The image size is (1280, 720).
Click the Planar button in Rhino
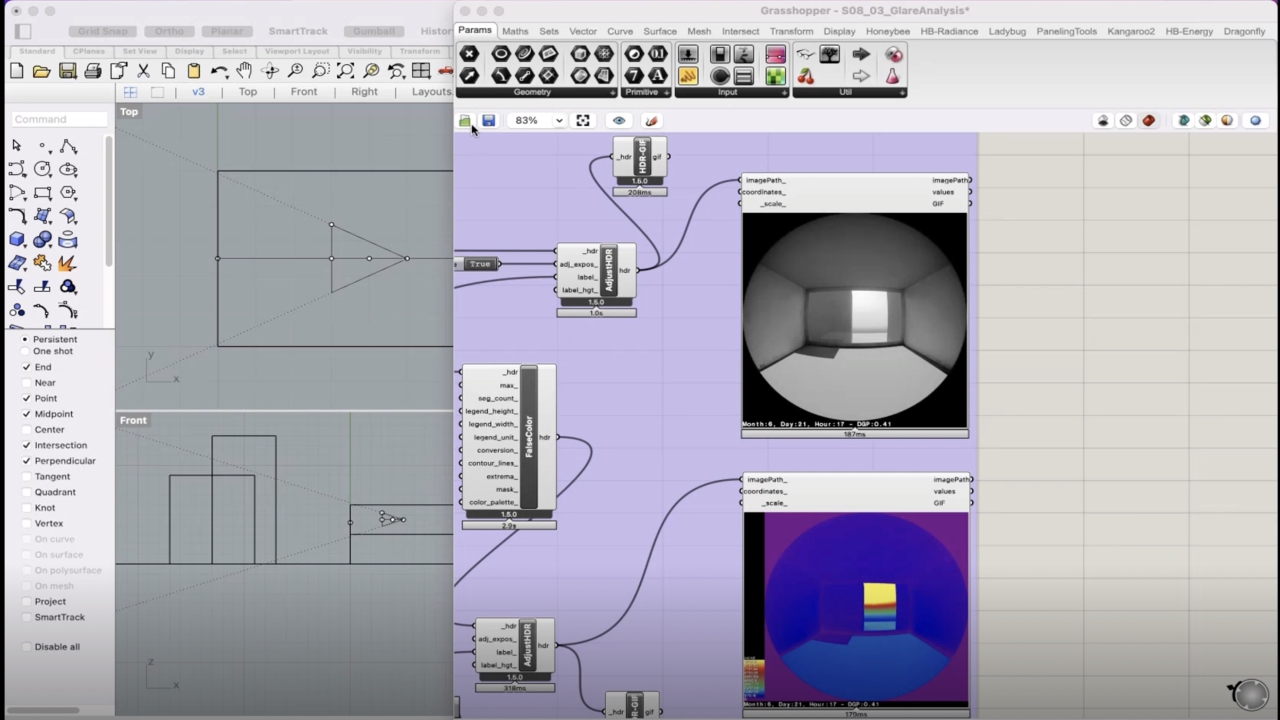click(x=228, y=31)
